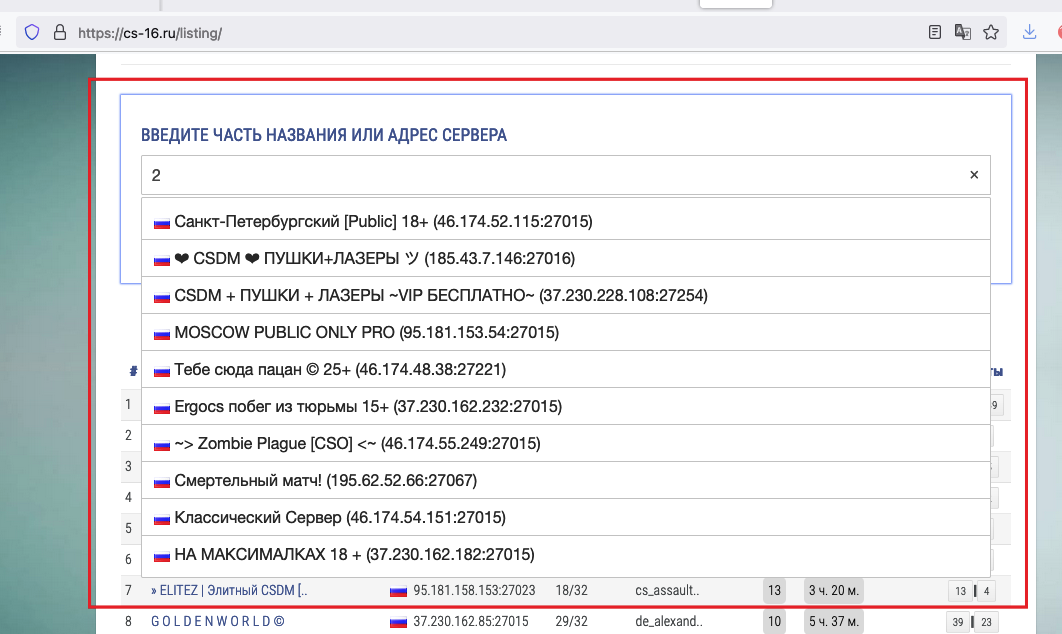Click the Russian flag in ELITEZ row
The width and height of the screenshot is (1062, 634).
(x=398, y=591)
